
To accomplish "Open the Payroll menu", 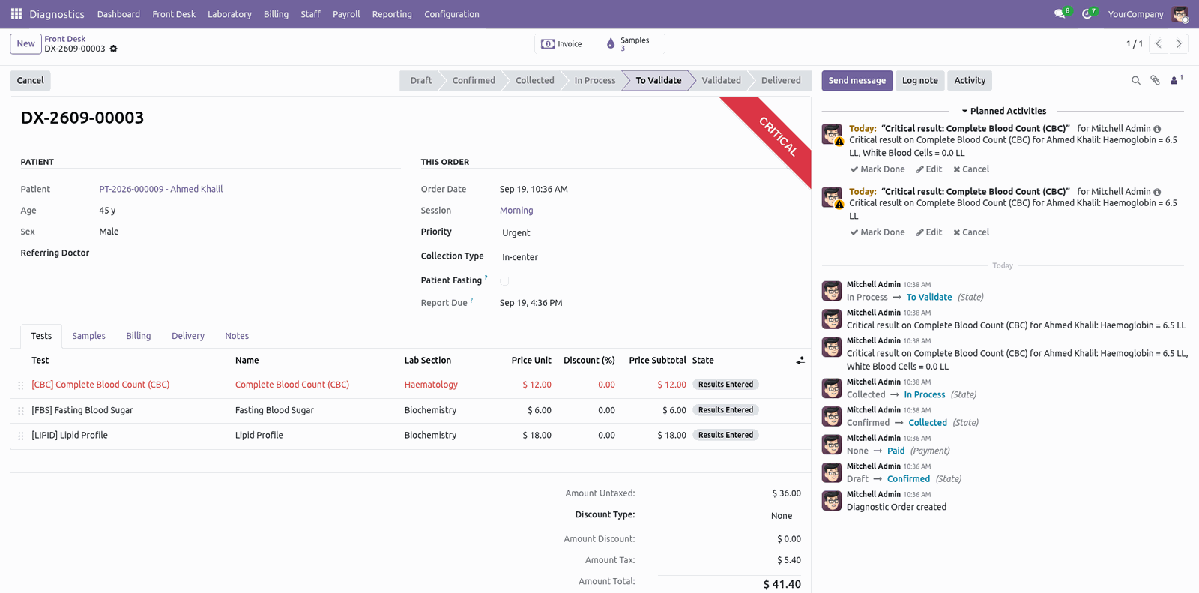I will click(x=346, y=14).
